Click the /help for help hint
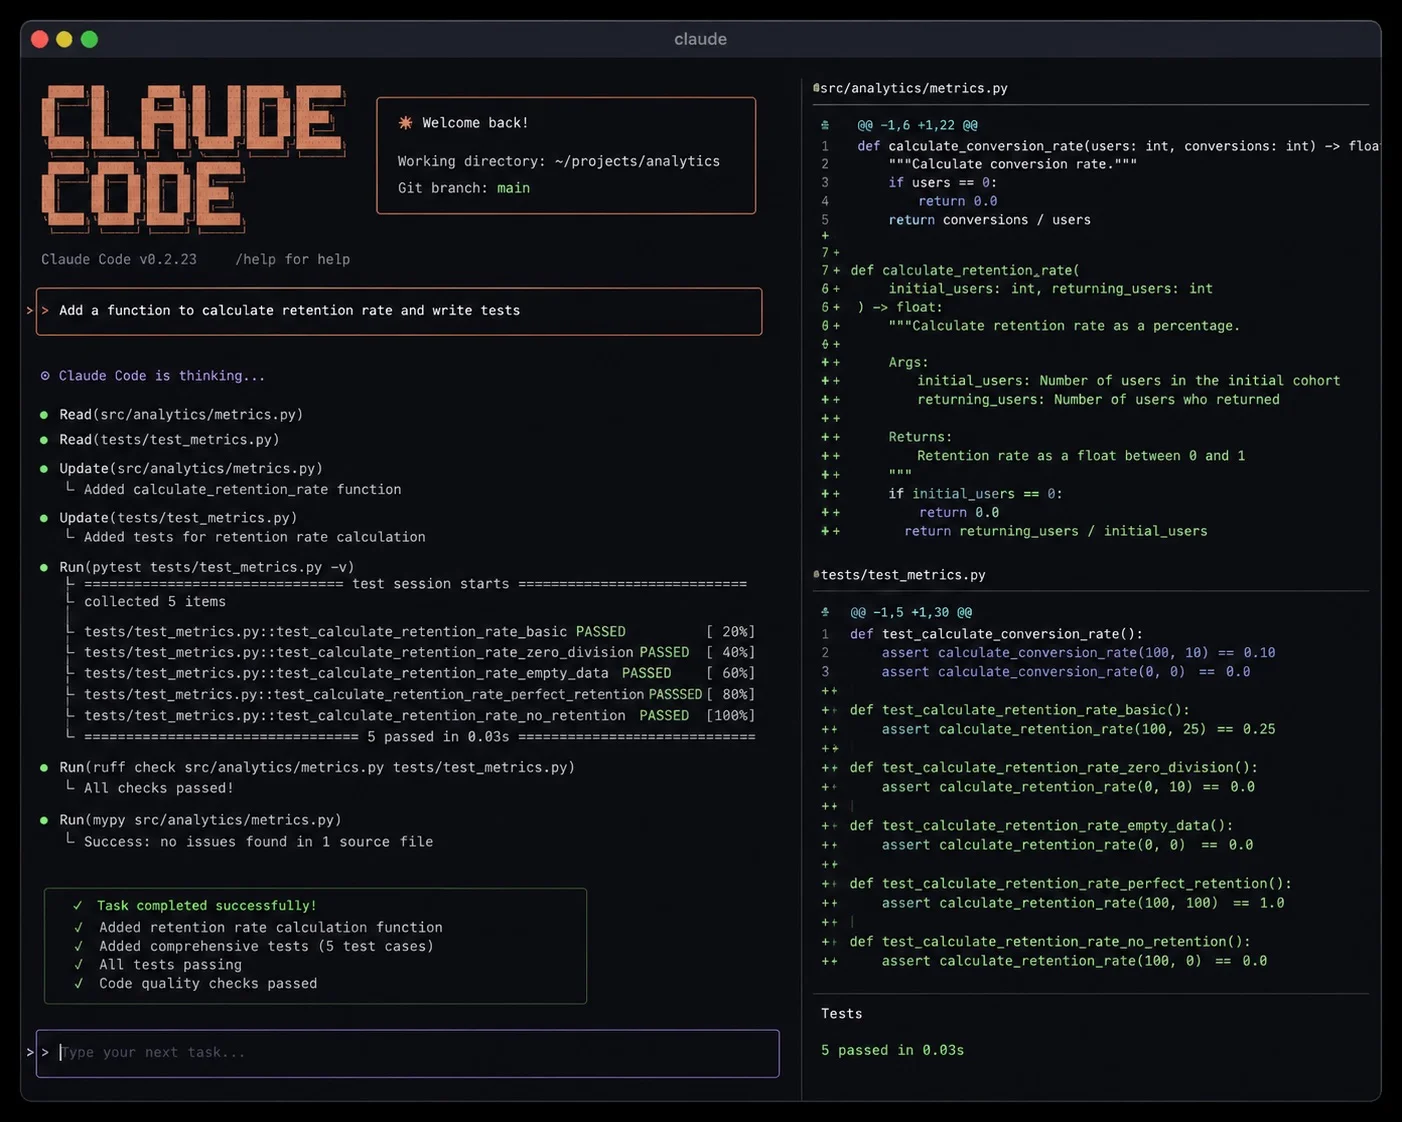1402x1122 pixels. (x=292, y=260)
